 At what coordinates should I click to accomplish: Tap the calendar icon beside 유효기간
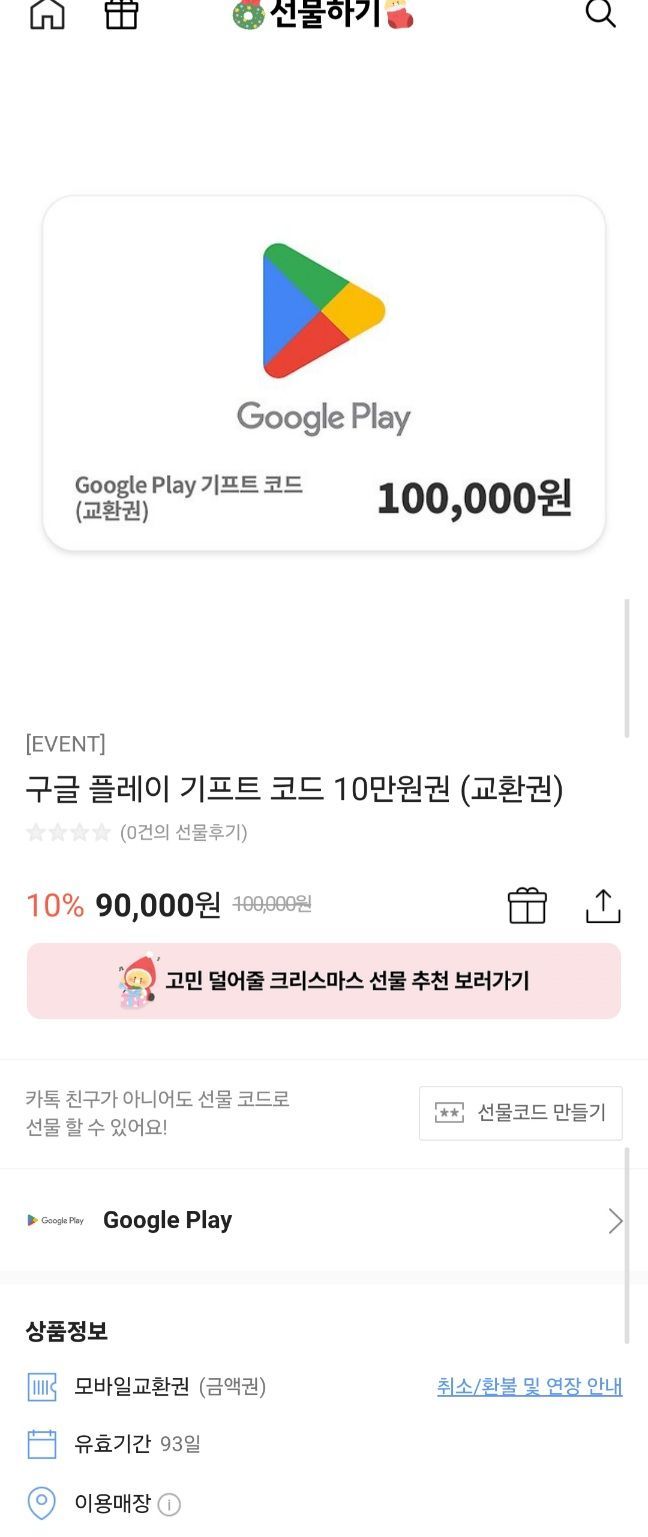[x=39, y=1445]
